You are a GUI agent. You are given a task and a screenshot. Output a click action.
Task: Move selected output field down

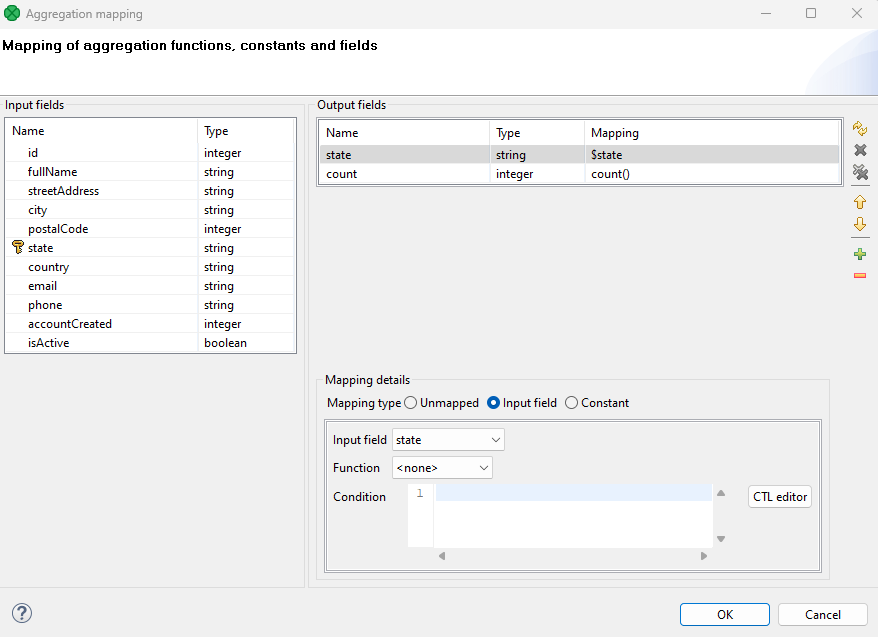(859, 224)
